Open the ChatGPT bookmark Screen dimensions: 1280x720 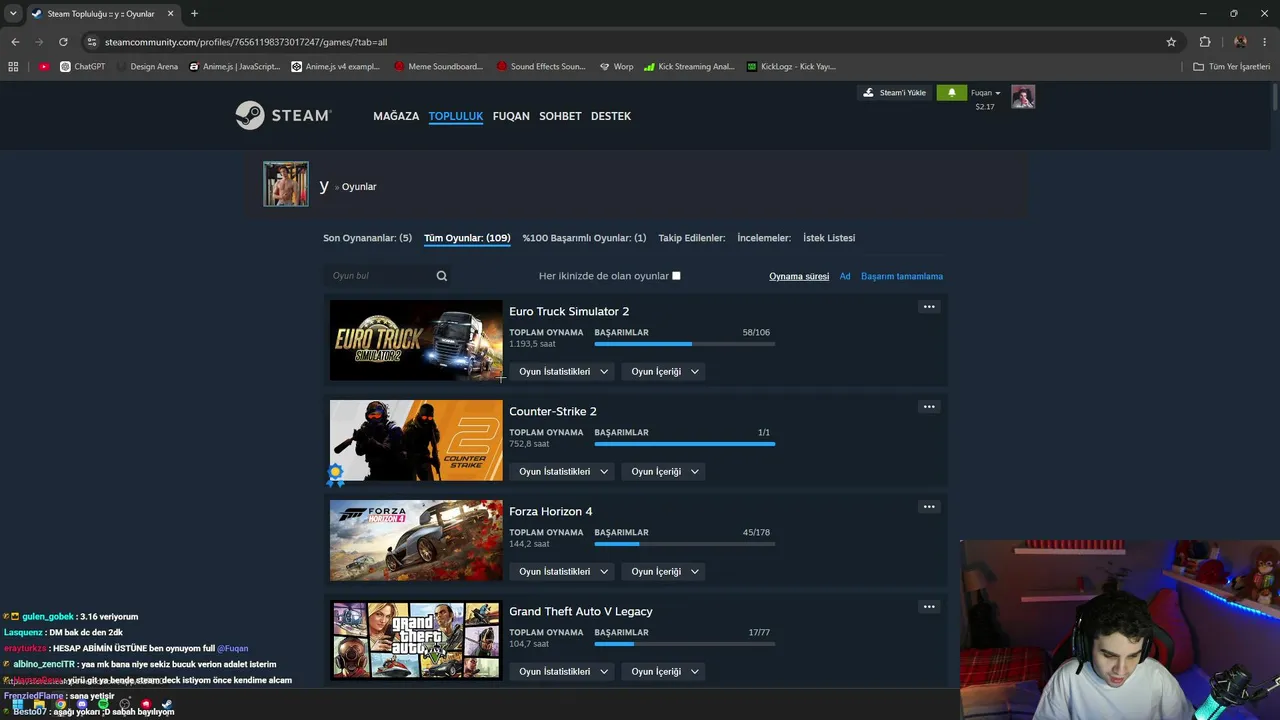tap(82, 67)
